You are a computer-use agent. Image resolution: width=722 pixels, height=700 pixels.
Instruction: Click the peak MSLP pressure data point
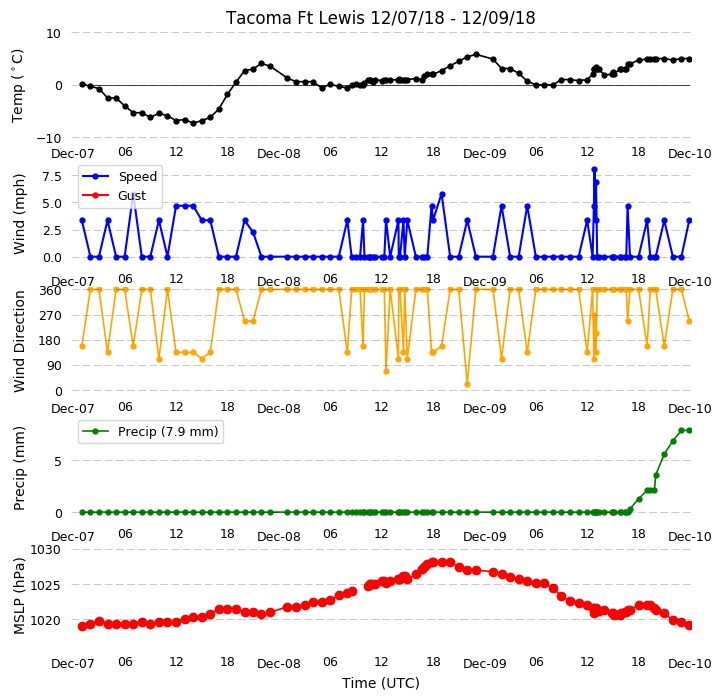click(x=433, y=562)
